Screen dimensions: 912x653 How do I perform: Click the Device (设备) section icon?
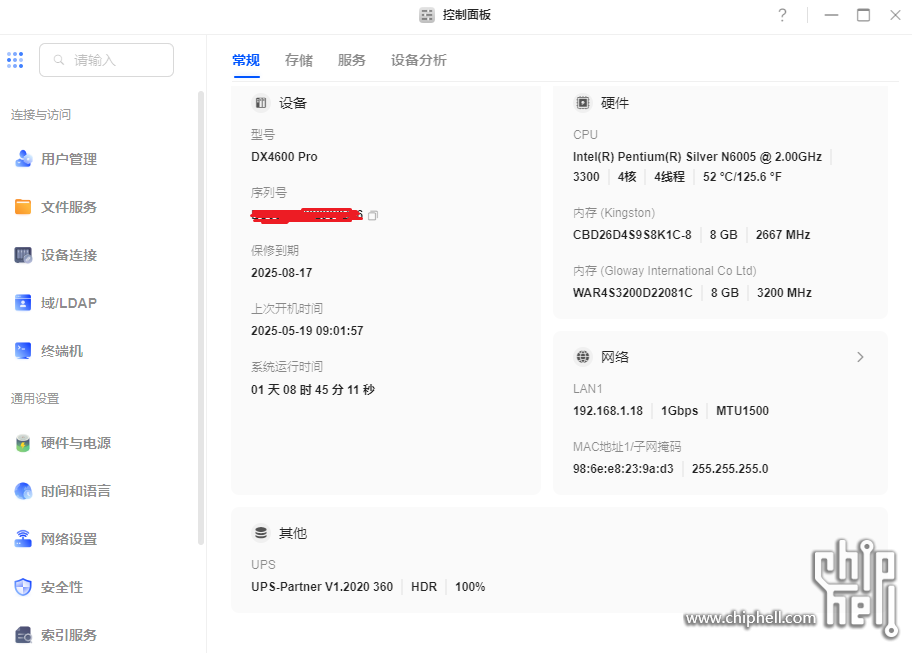tap(261, 103)
